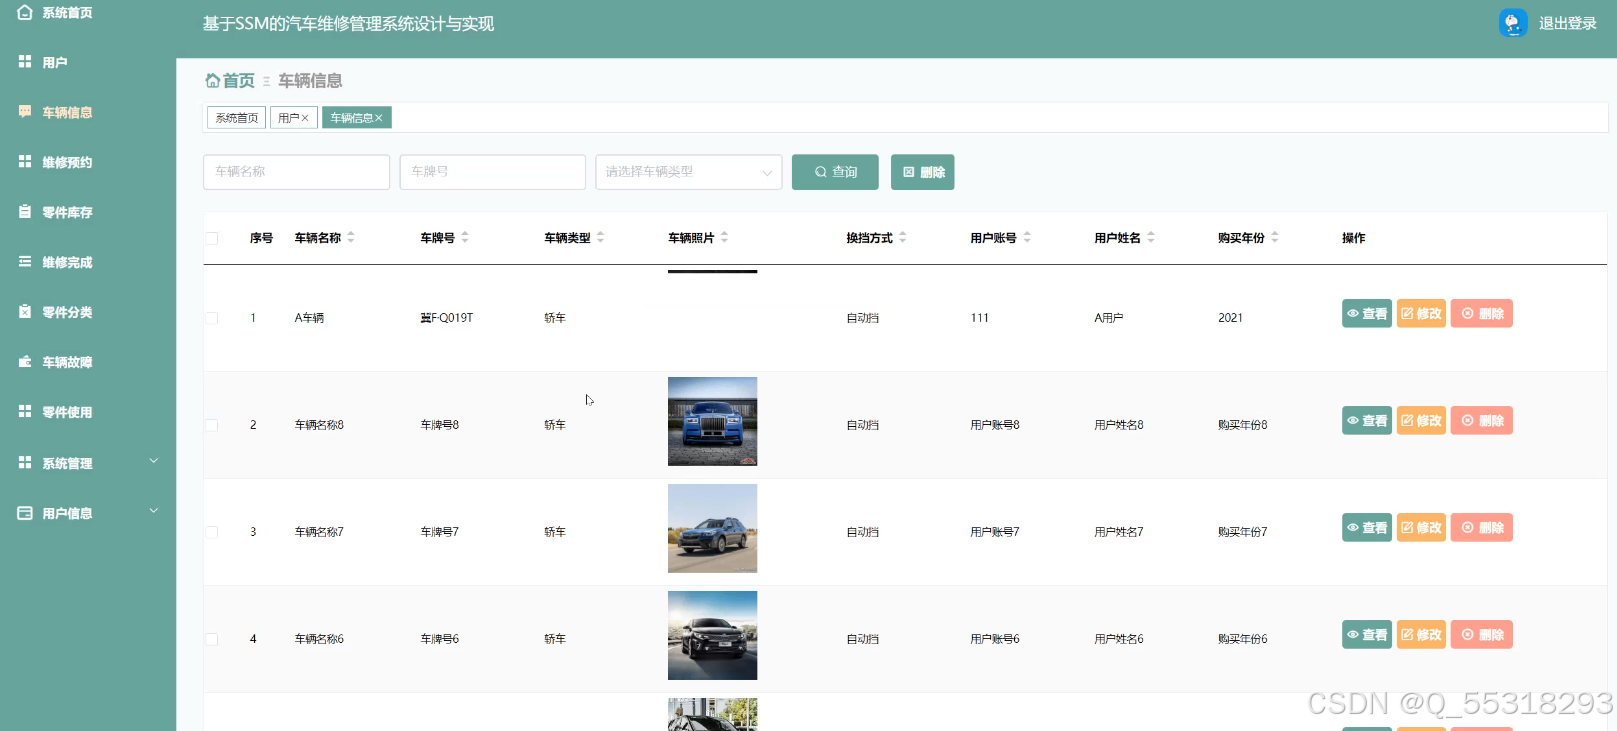Screen dimensions: 1617x731
Task: Click the 用户信息 card icon
Action: [x=25, y=513]
